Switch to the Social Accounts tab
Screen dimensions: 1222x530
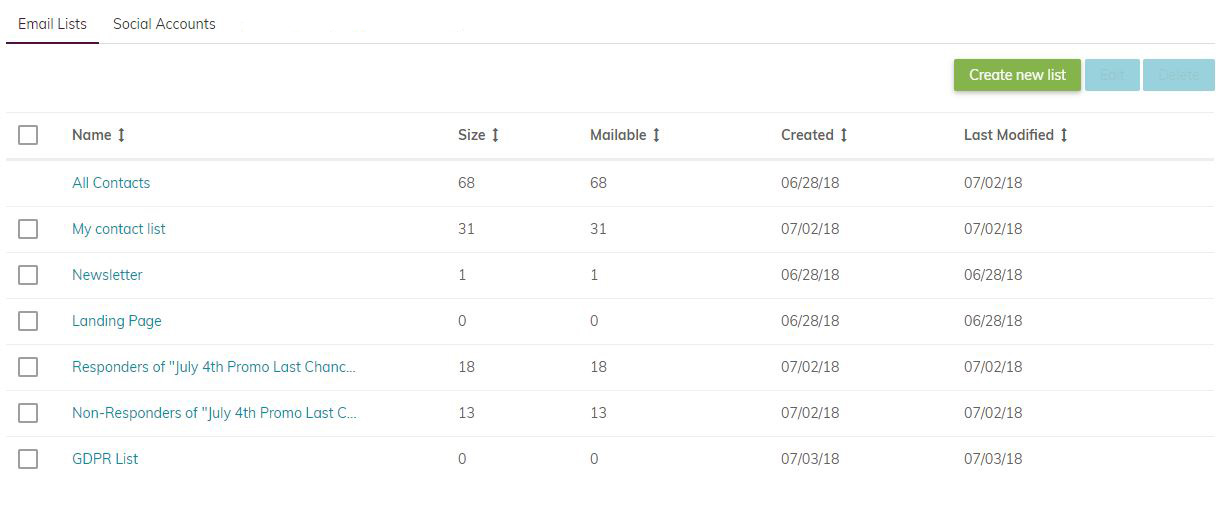tap(164, 24)
